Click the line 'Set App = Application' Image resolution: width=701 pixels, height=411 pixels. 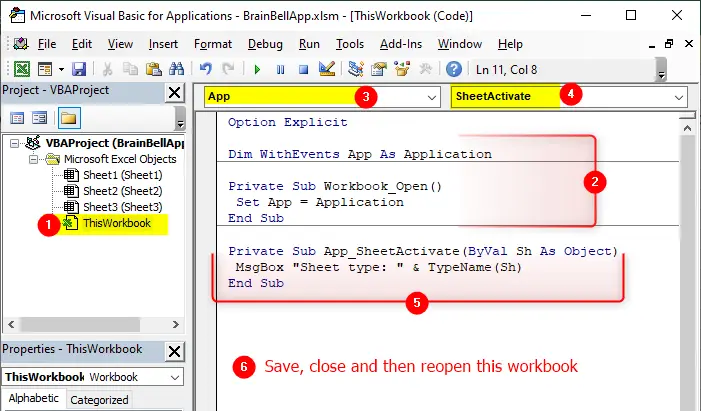click(x=320, y=202)
